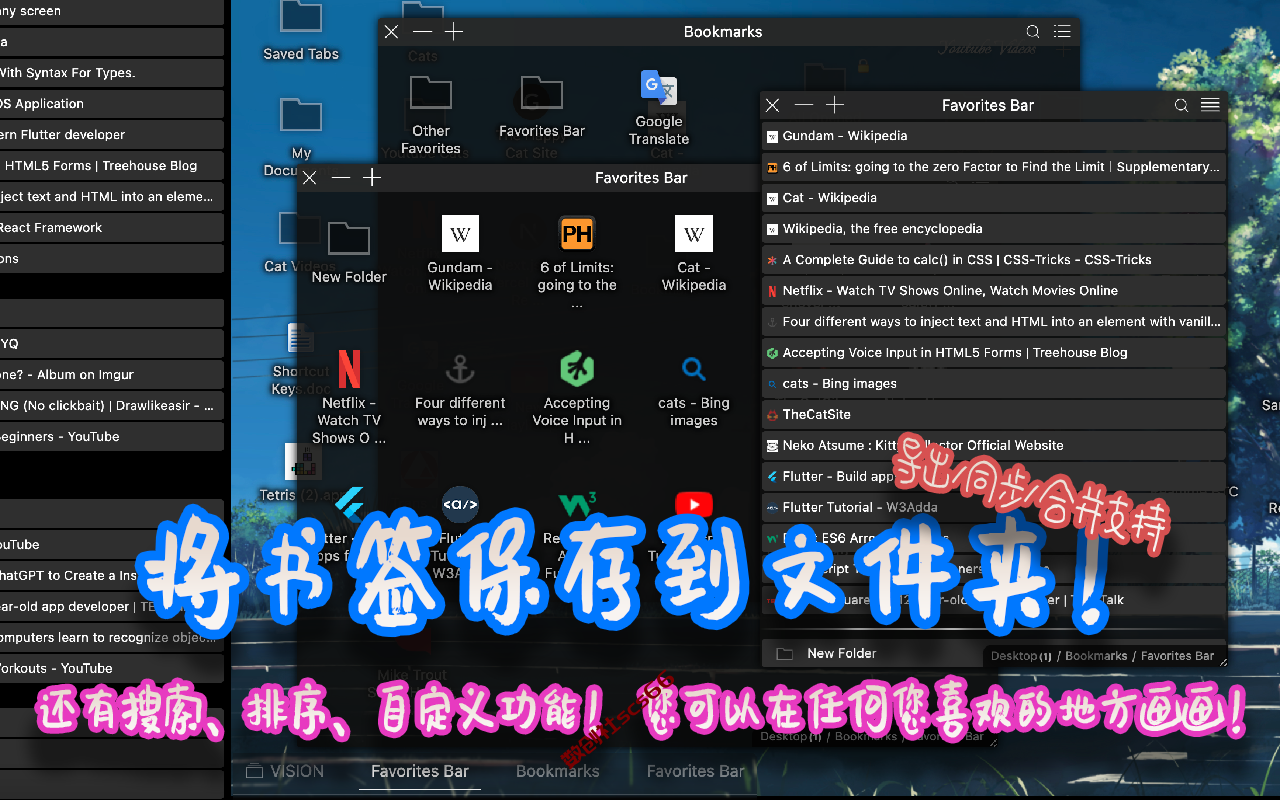The width and height of the screenshot is (1280, 800).
Task: Click the plus button in Bookmarks window title bar
Action: [x=454, y=32]
